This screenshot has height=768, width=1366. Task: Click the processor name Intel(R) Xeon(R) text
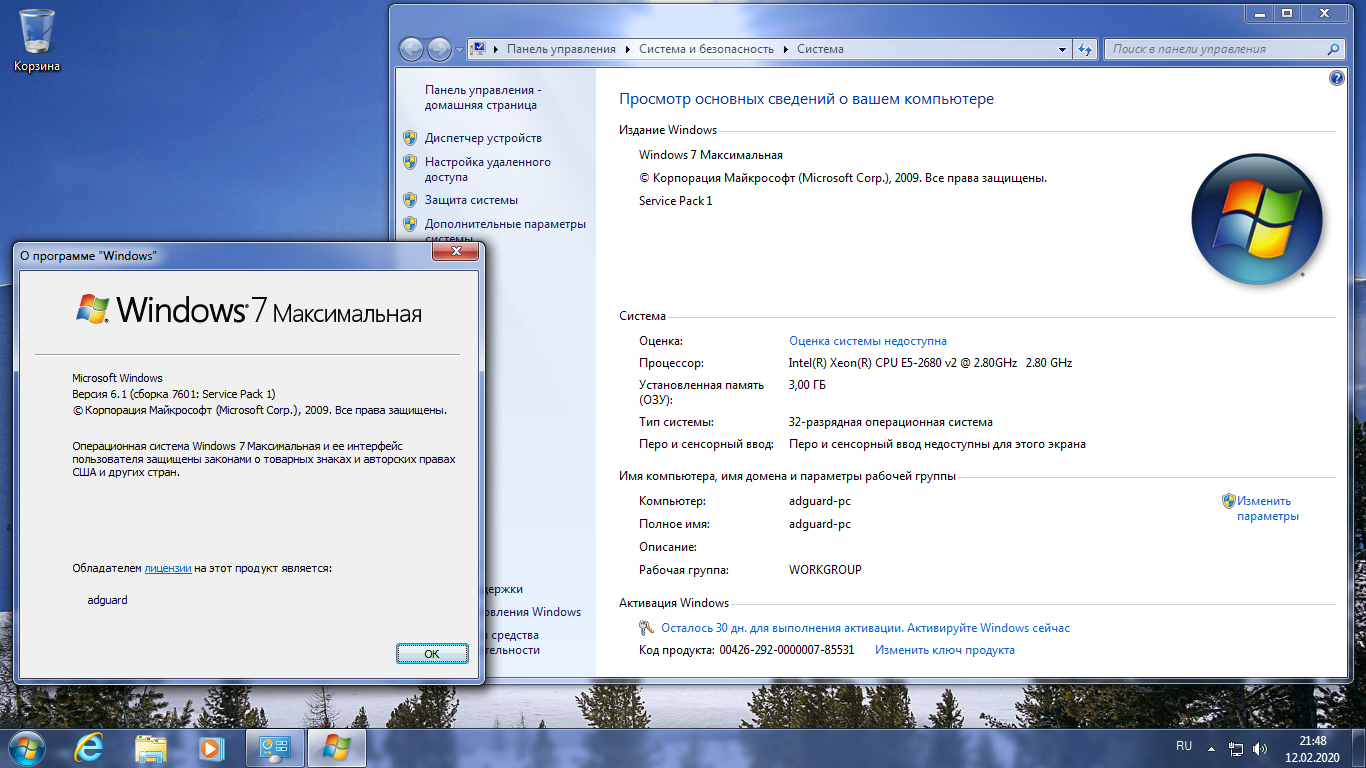pyautogui.click(x=930, y=363)
